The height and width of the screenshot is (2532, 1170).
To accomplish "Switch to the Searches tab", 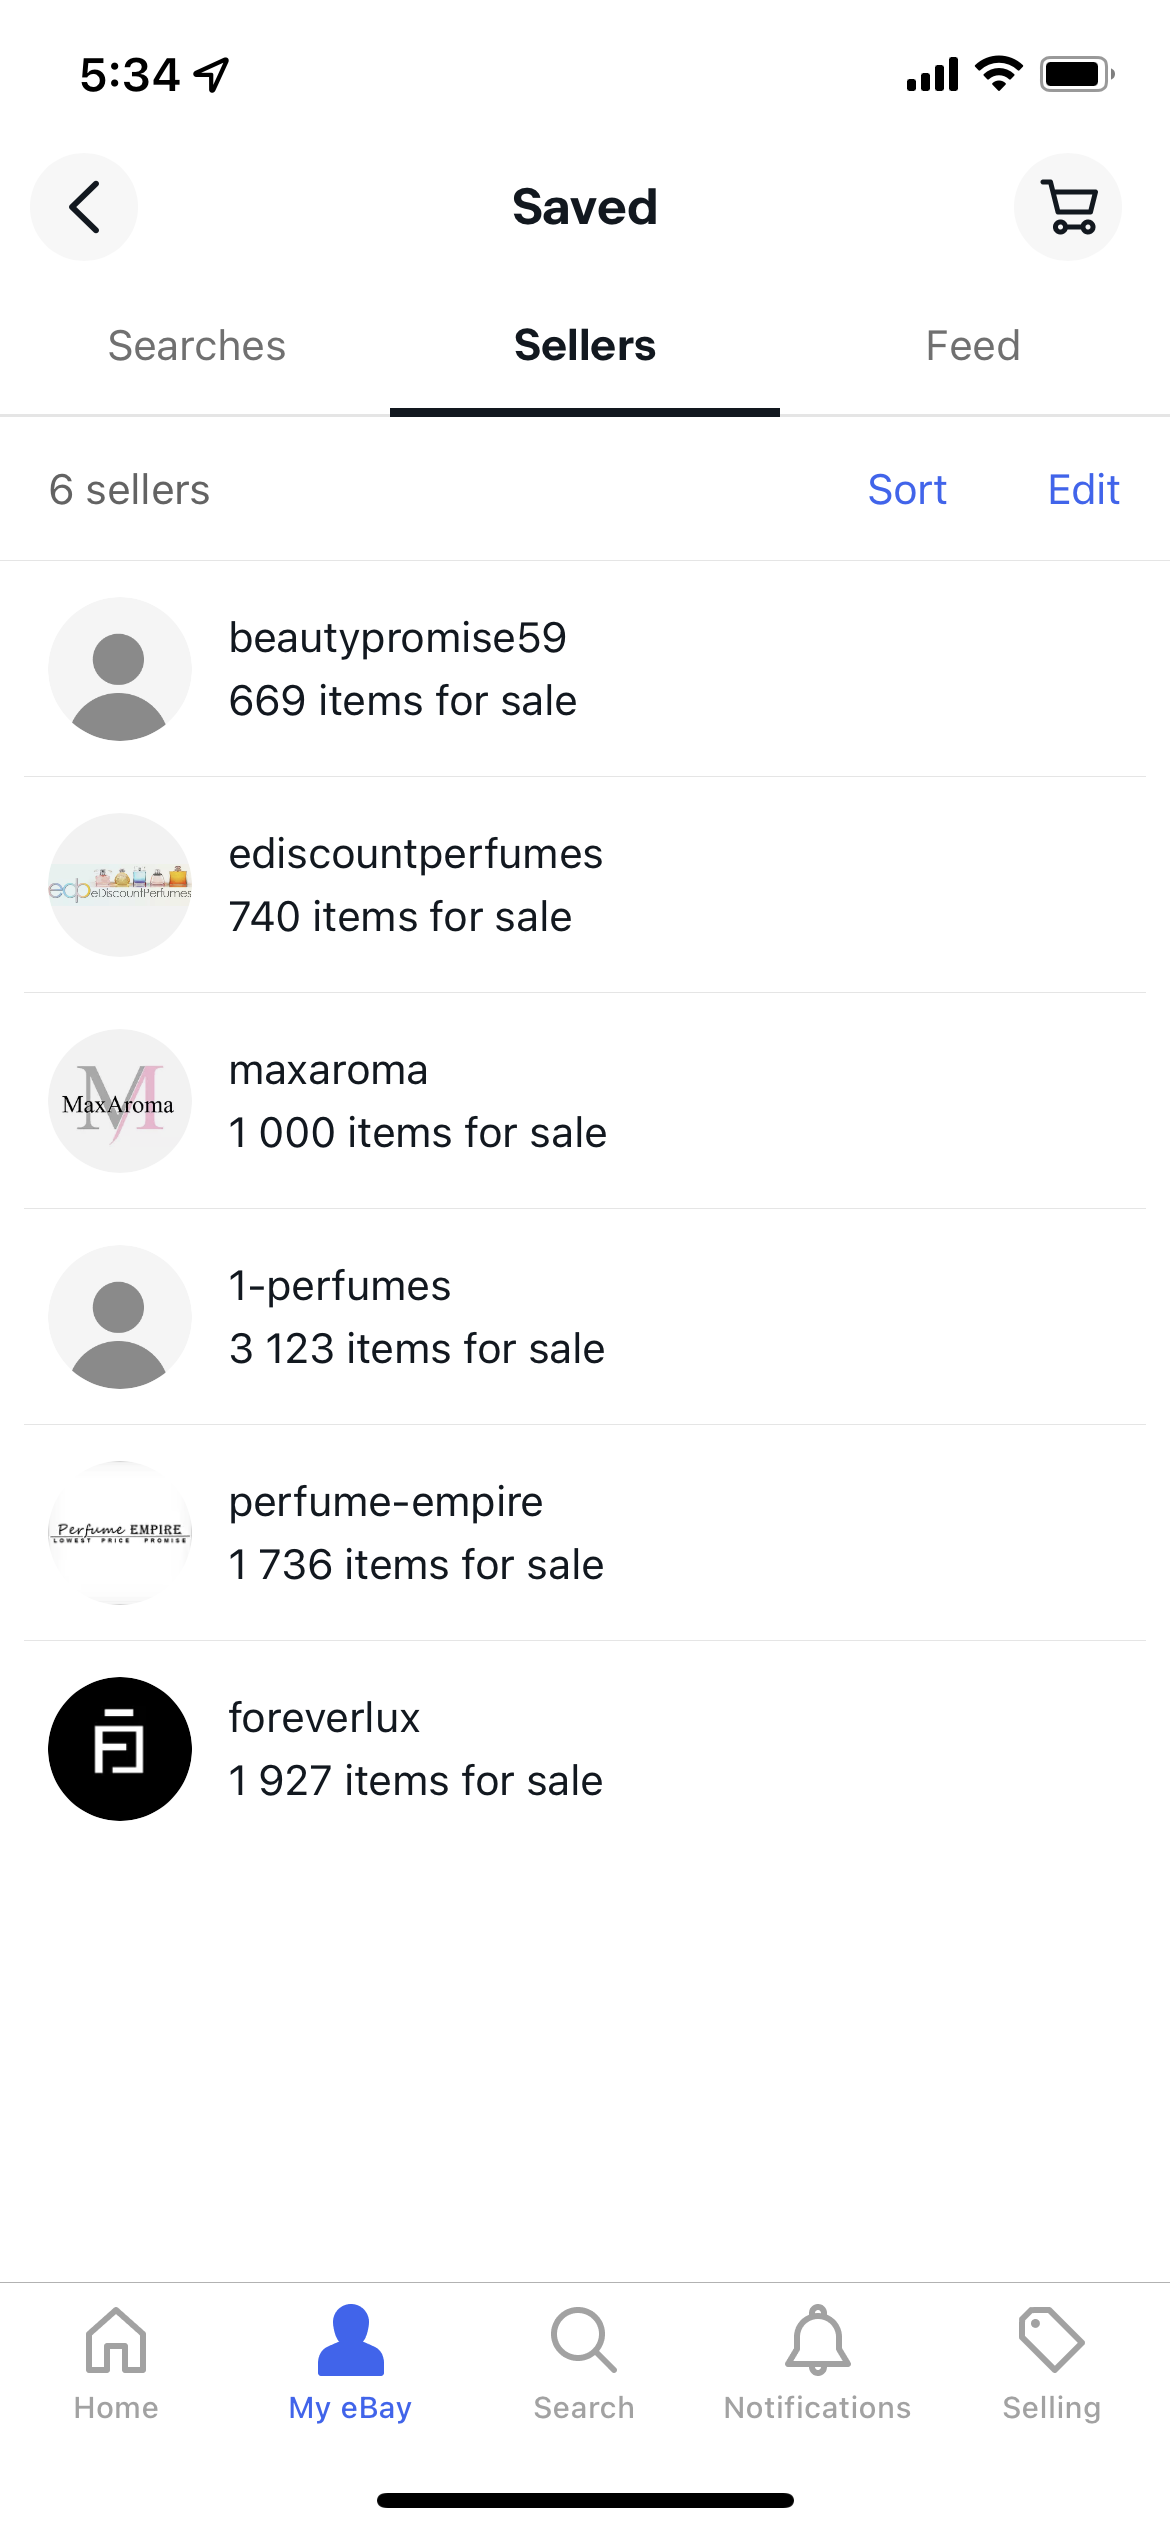I will (197, 346).
